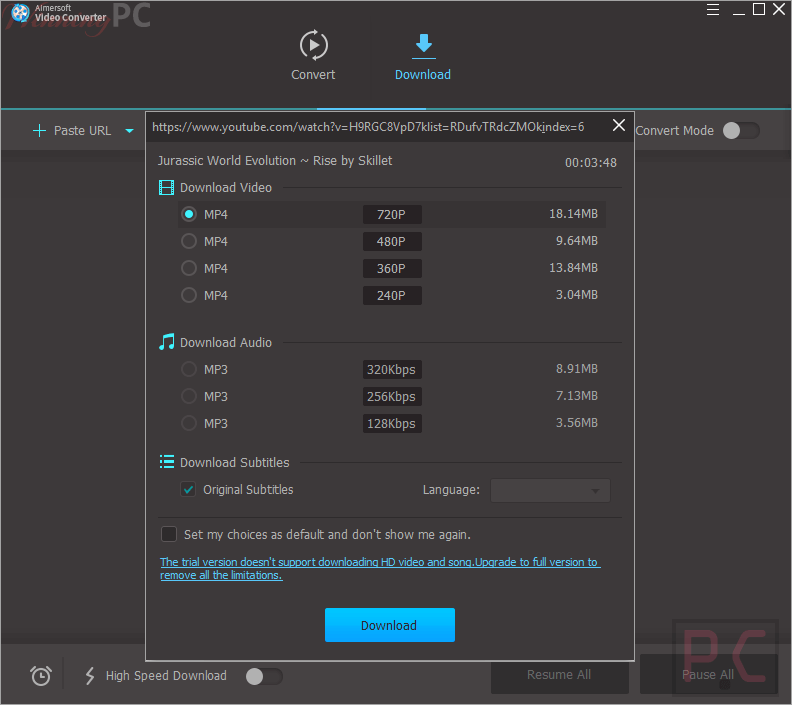Select MP4 360P video option
This screenshot has height=705, width=792.
pyautogui.click(x=189, y=268)
